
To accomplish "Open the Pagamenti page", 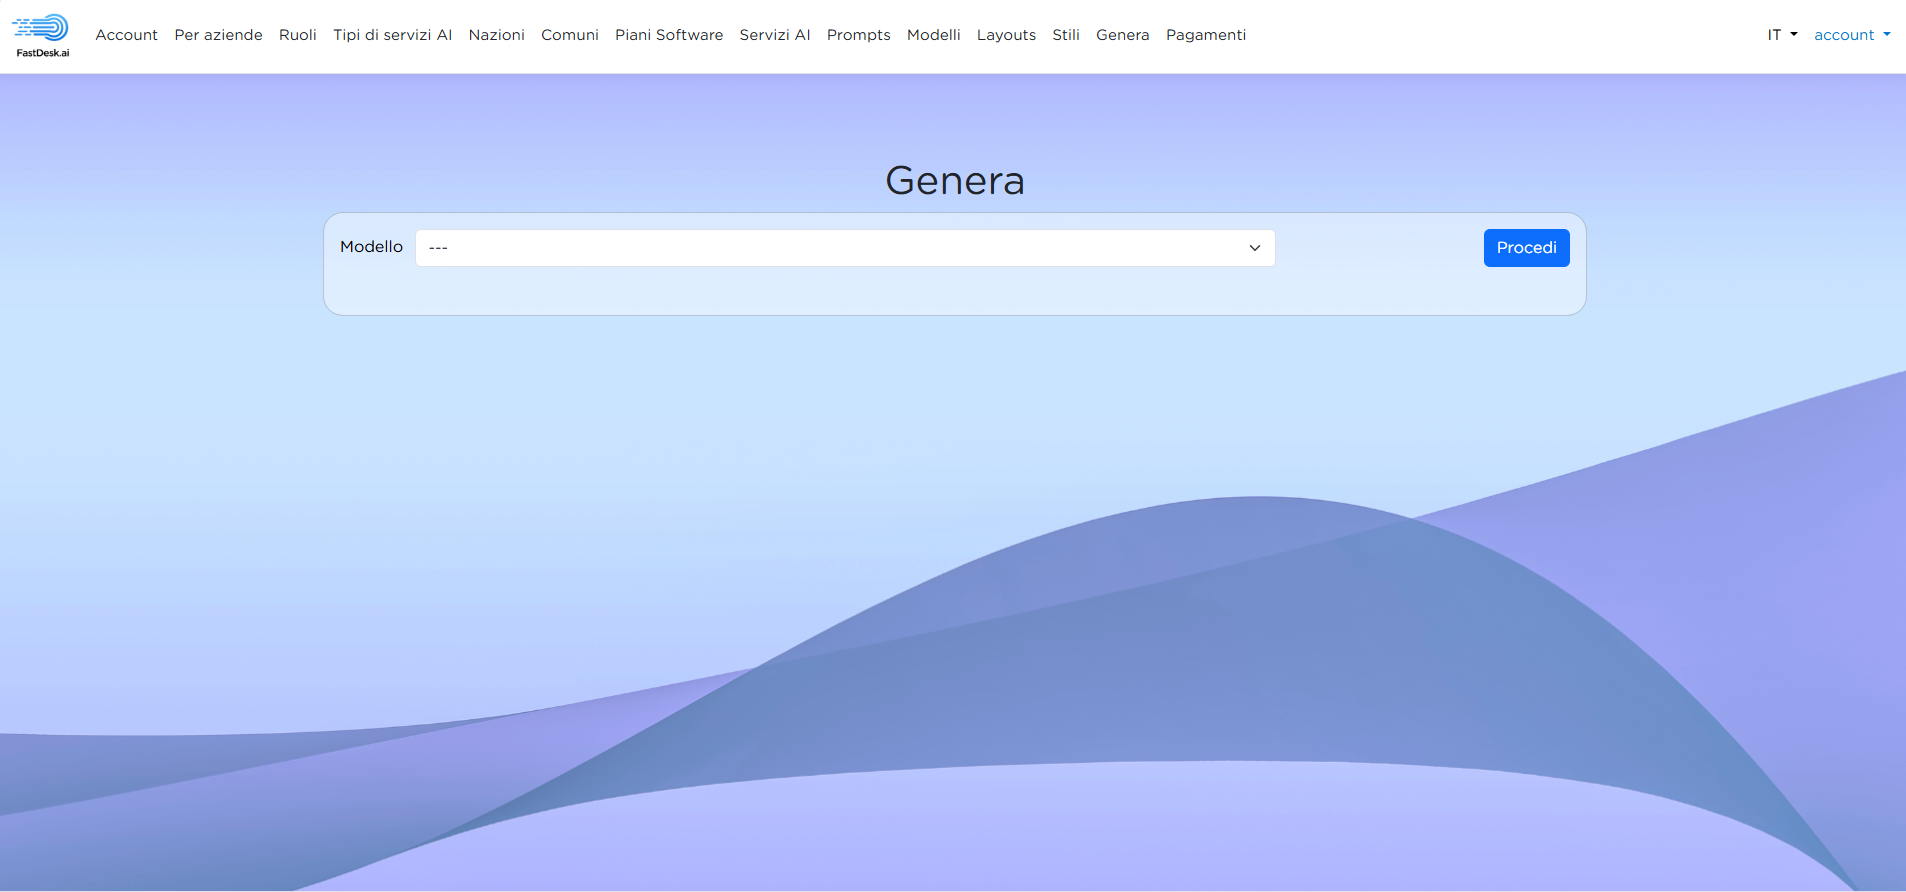I will click(x=1205, y=35).
